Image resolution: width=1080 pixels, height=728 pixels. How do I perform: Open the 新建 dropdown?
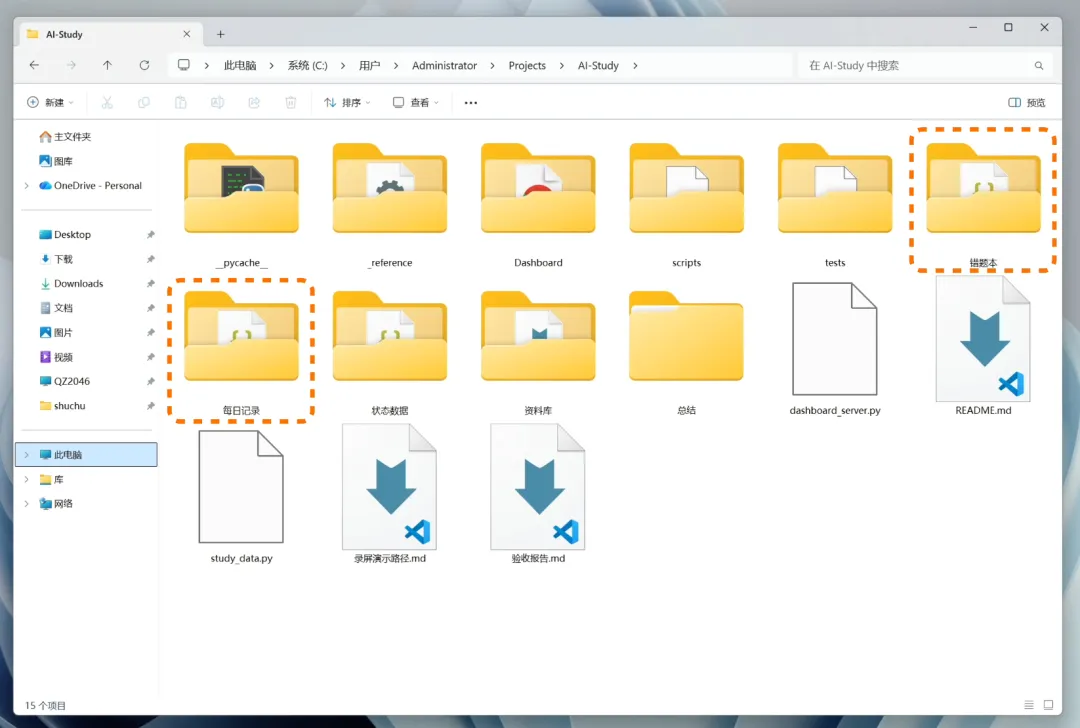tap(50, 103)
